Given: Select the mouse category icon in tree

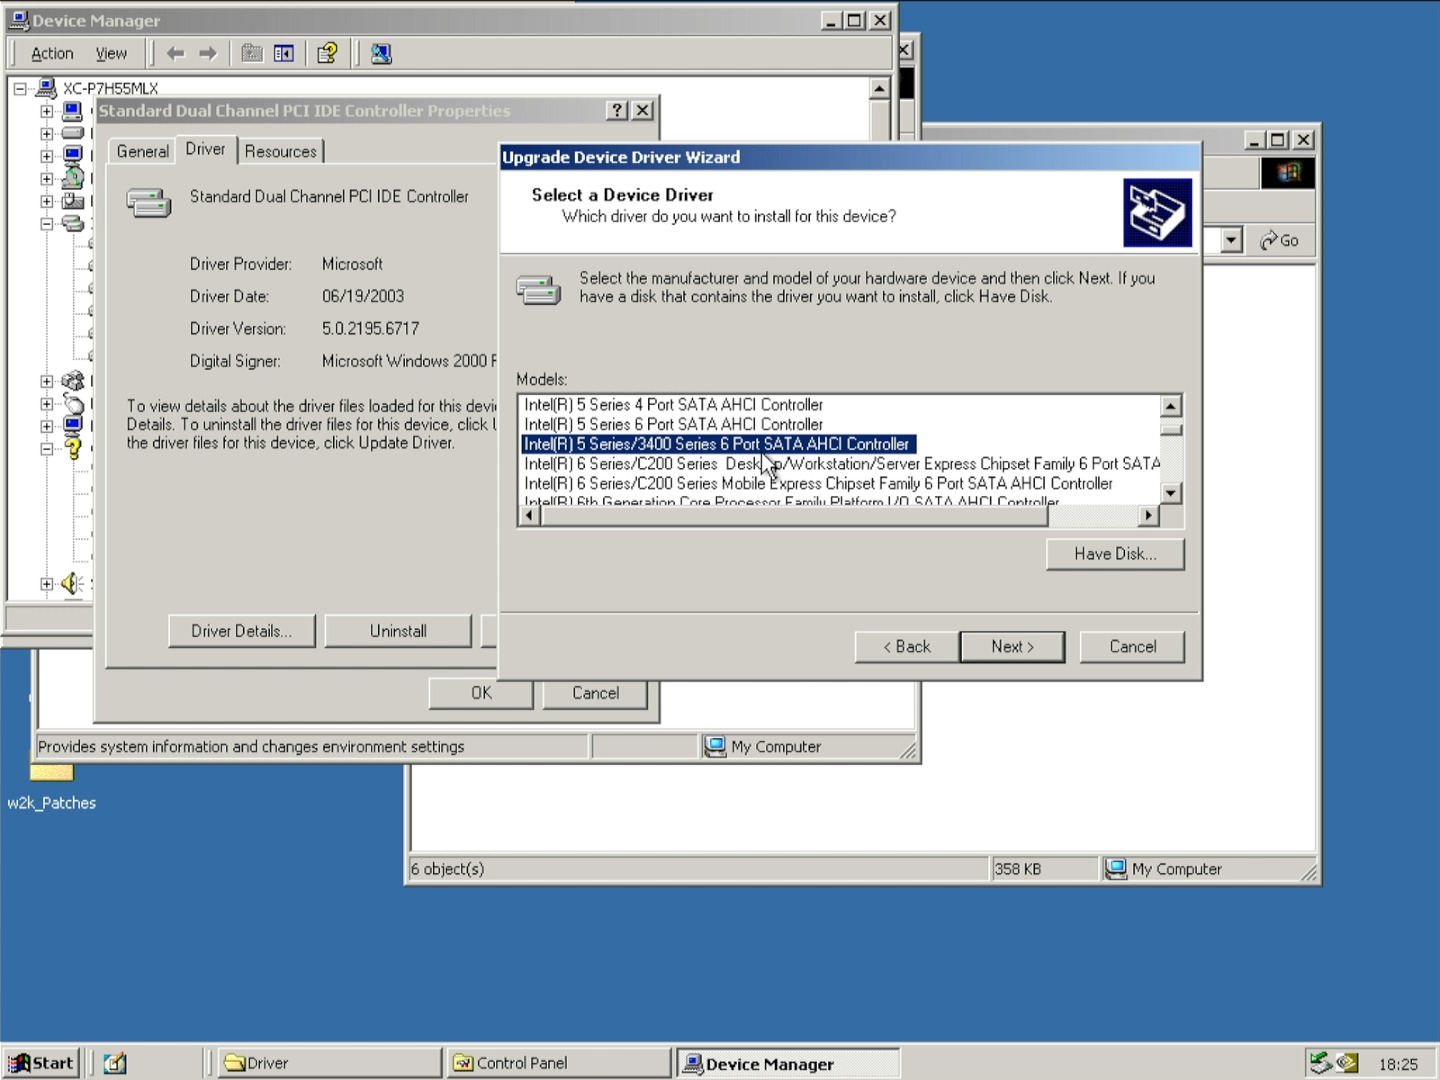Looking at the screenshot, I should coord(72,403).
